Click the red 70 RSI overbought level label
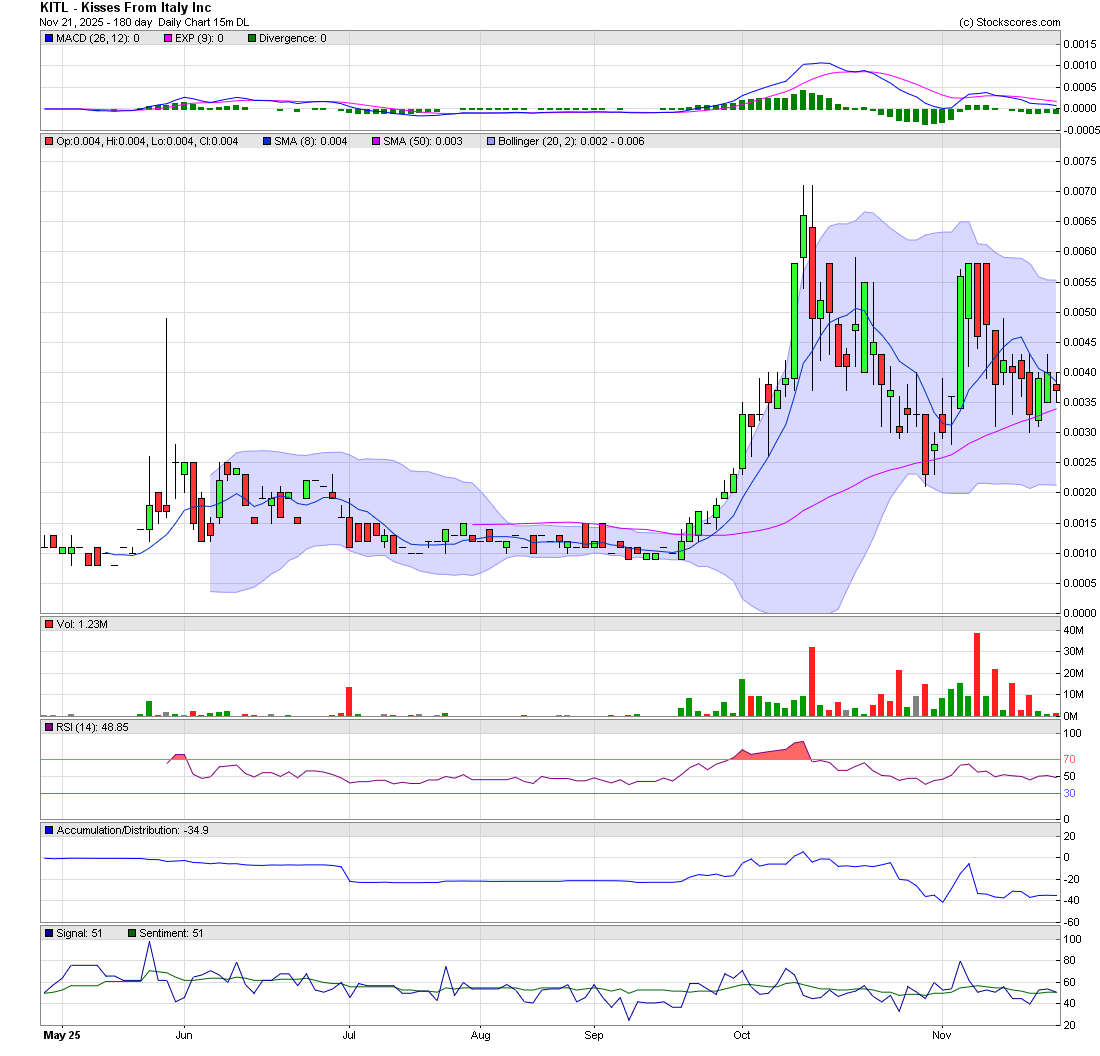This screenshot has width=1100, height=1056. coord(1069,759)
